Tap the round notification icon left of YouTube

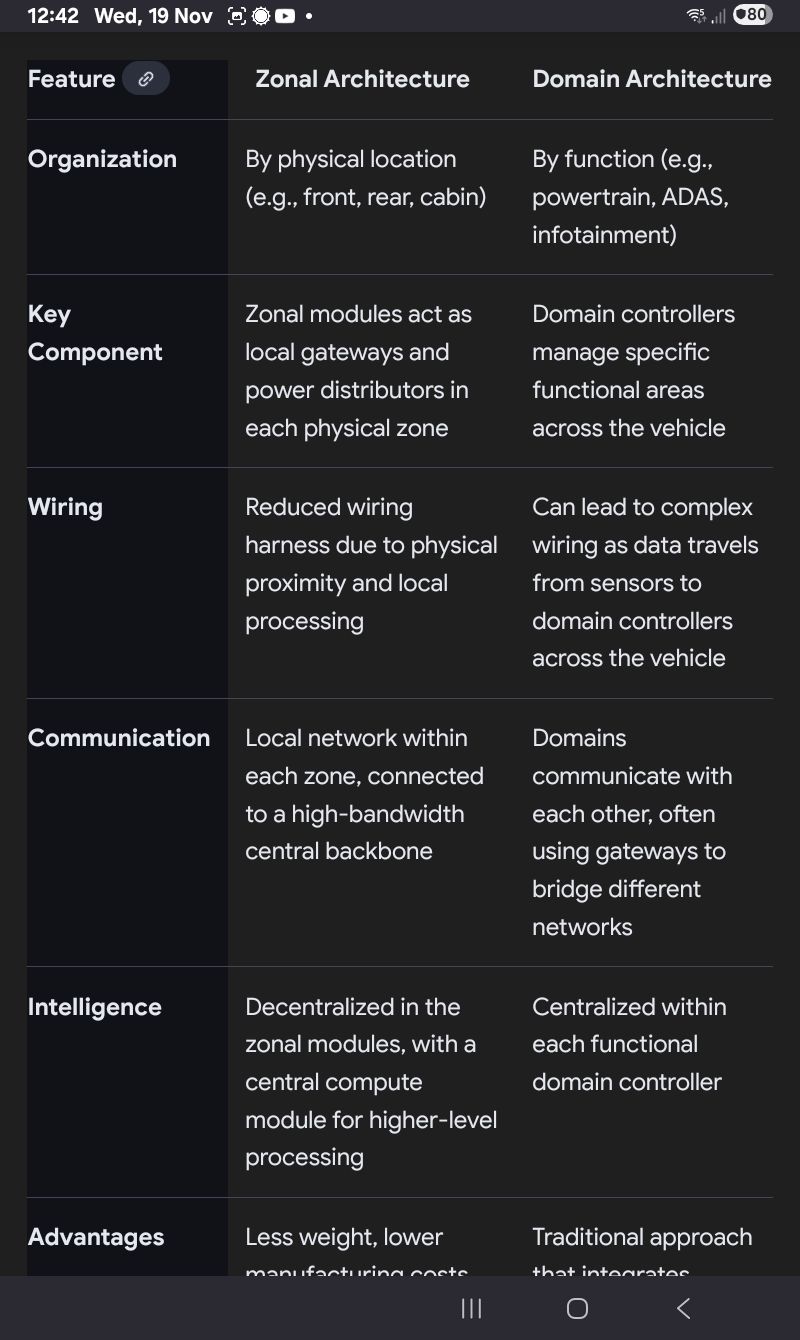coord(261,16)
